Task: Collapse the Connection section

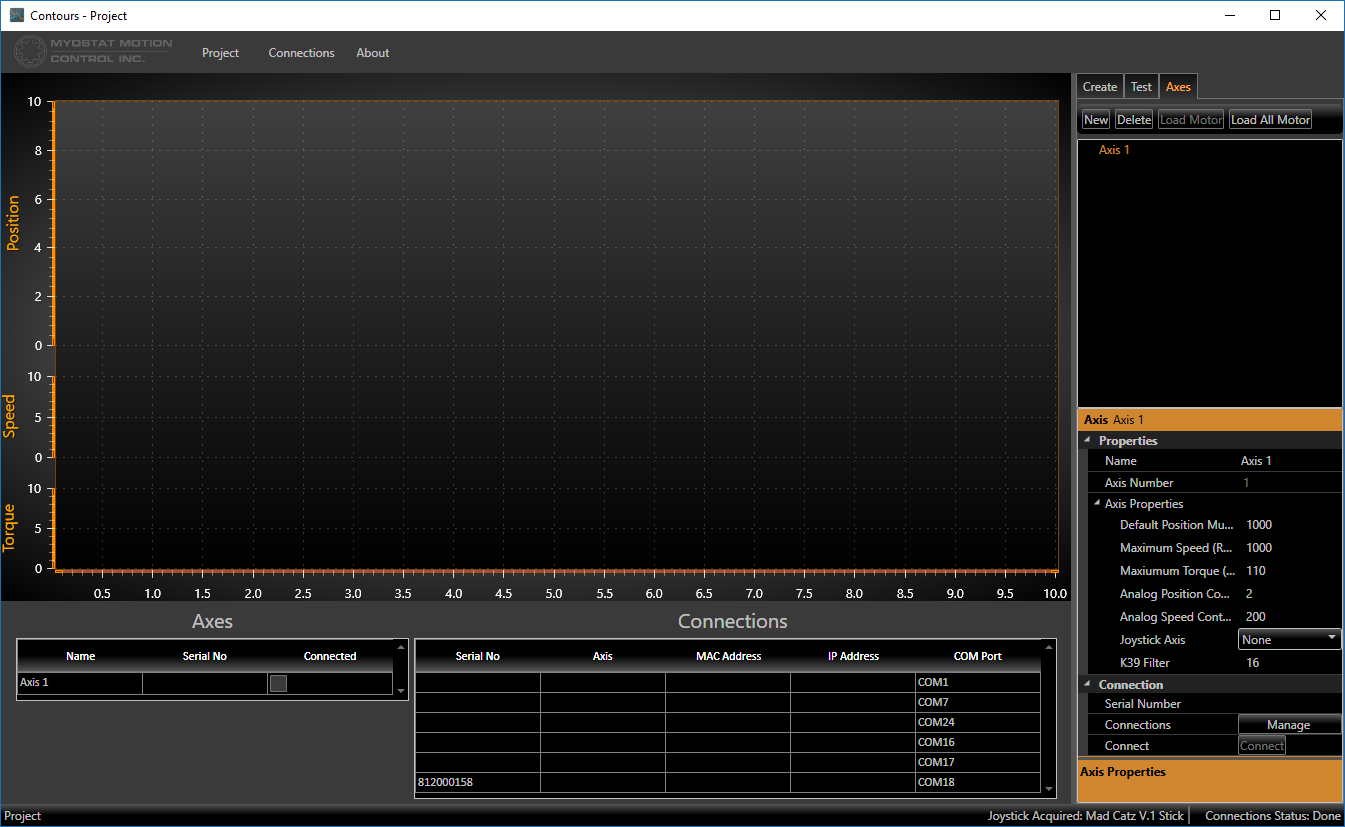Action: (x=1087, y=685)
